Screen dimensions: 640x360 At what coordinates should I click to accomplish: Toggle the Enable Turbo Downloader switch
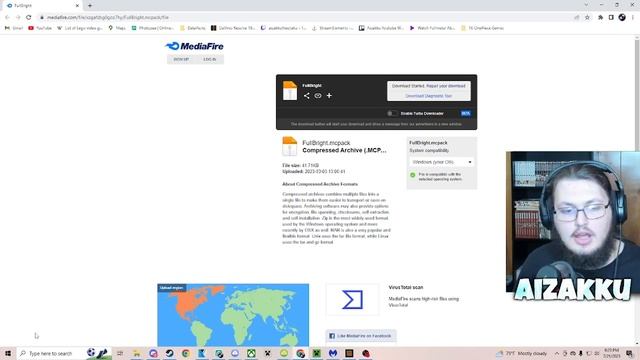(392, 113)
